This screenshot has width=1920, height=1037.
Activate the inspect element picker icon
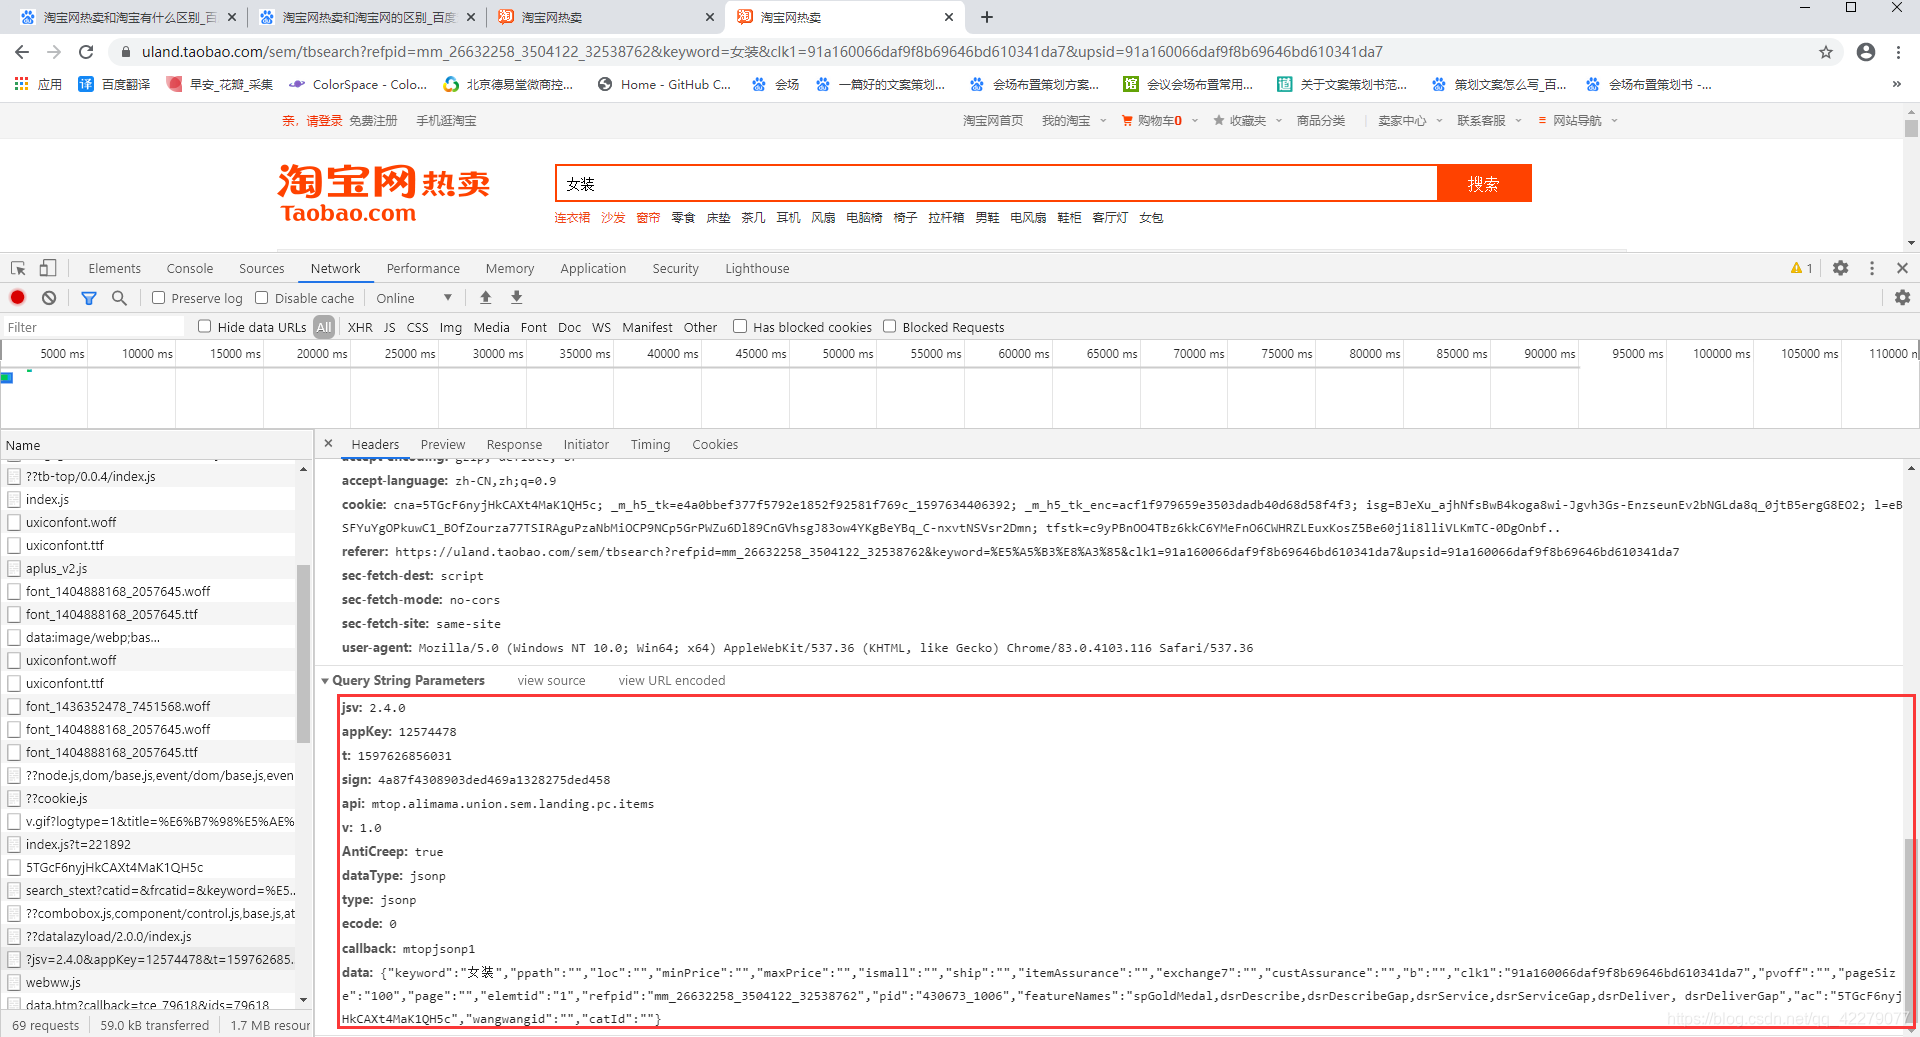pyautogui.click(x=18, y=268)
